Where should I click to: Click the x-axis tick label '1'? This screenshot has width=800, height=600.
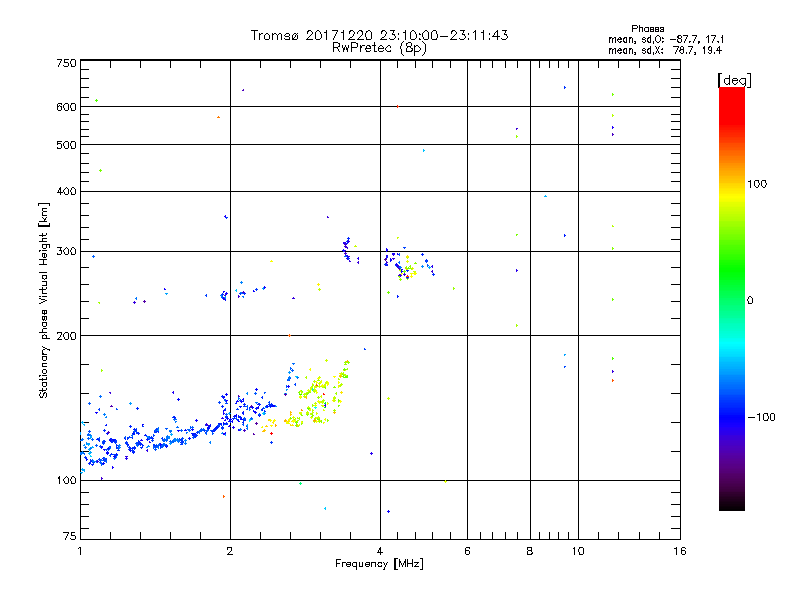click(x=80, y=551)
